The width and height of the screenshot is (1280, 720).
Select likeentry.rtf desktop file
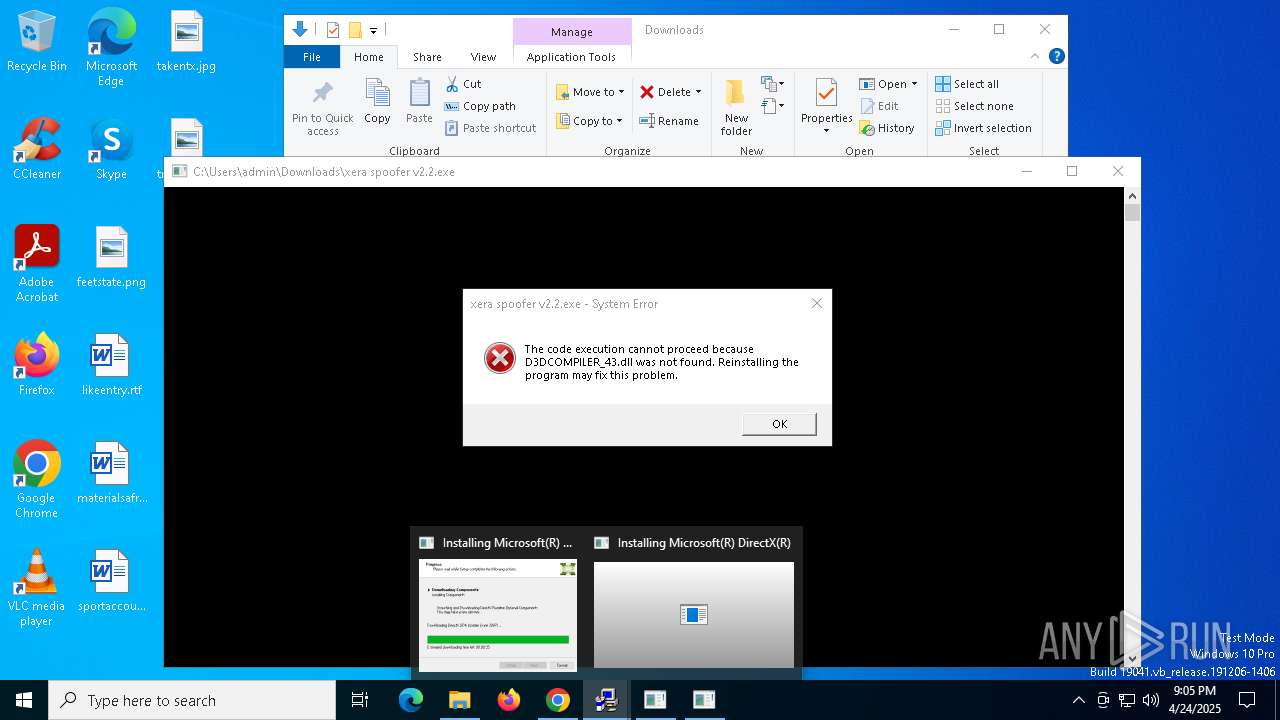click(x=111, y=366)
